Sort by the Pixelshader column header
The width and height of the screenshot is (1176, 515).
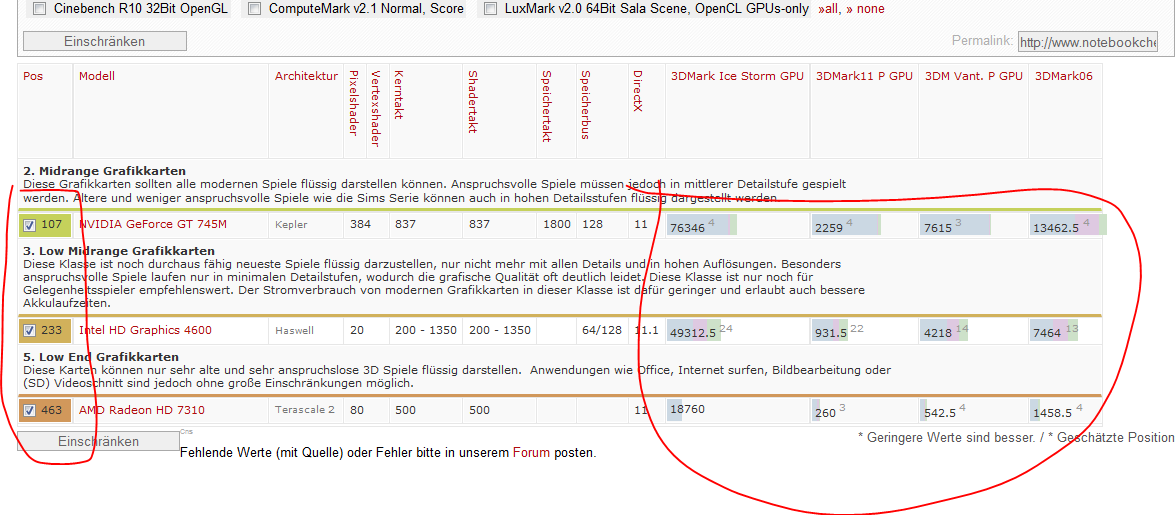pos(354,103)
